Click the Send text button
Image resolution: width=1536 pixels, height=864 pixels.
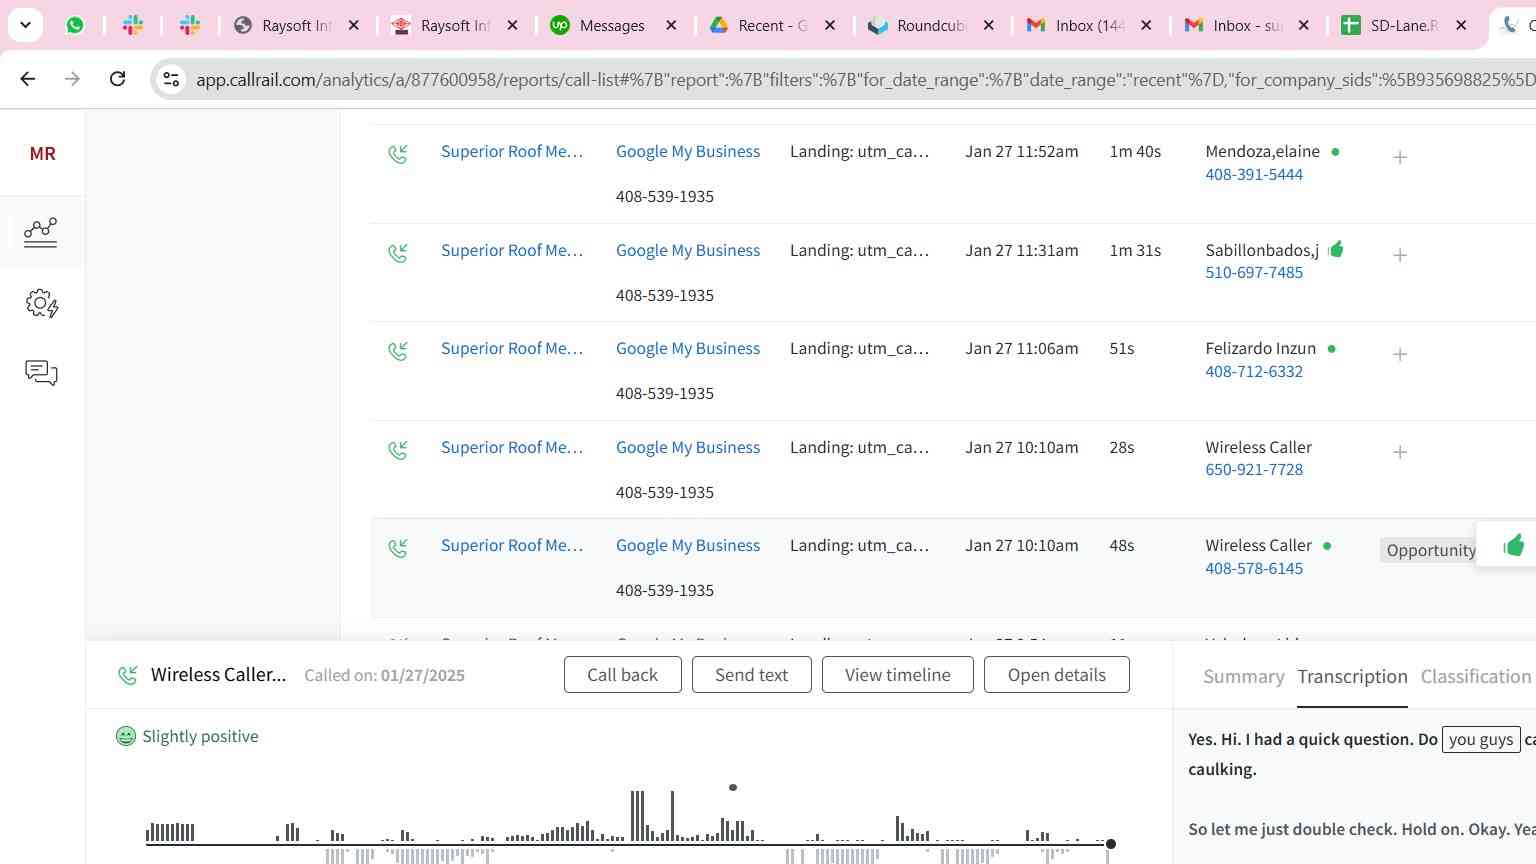pos(751,675)
